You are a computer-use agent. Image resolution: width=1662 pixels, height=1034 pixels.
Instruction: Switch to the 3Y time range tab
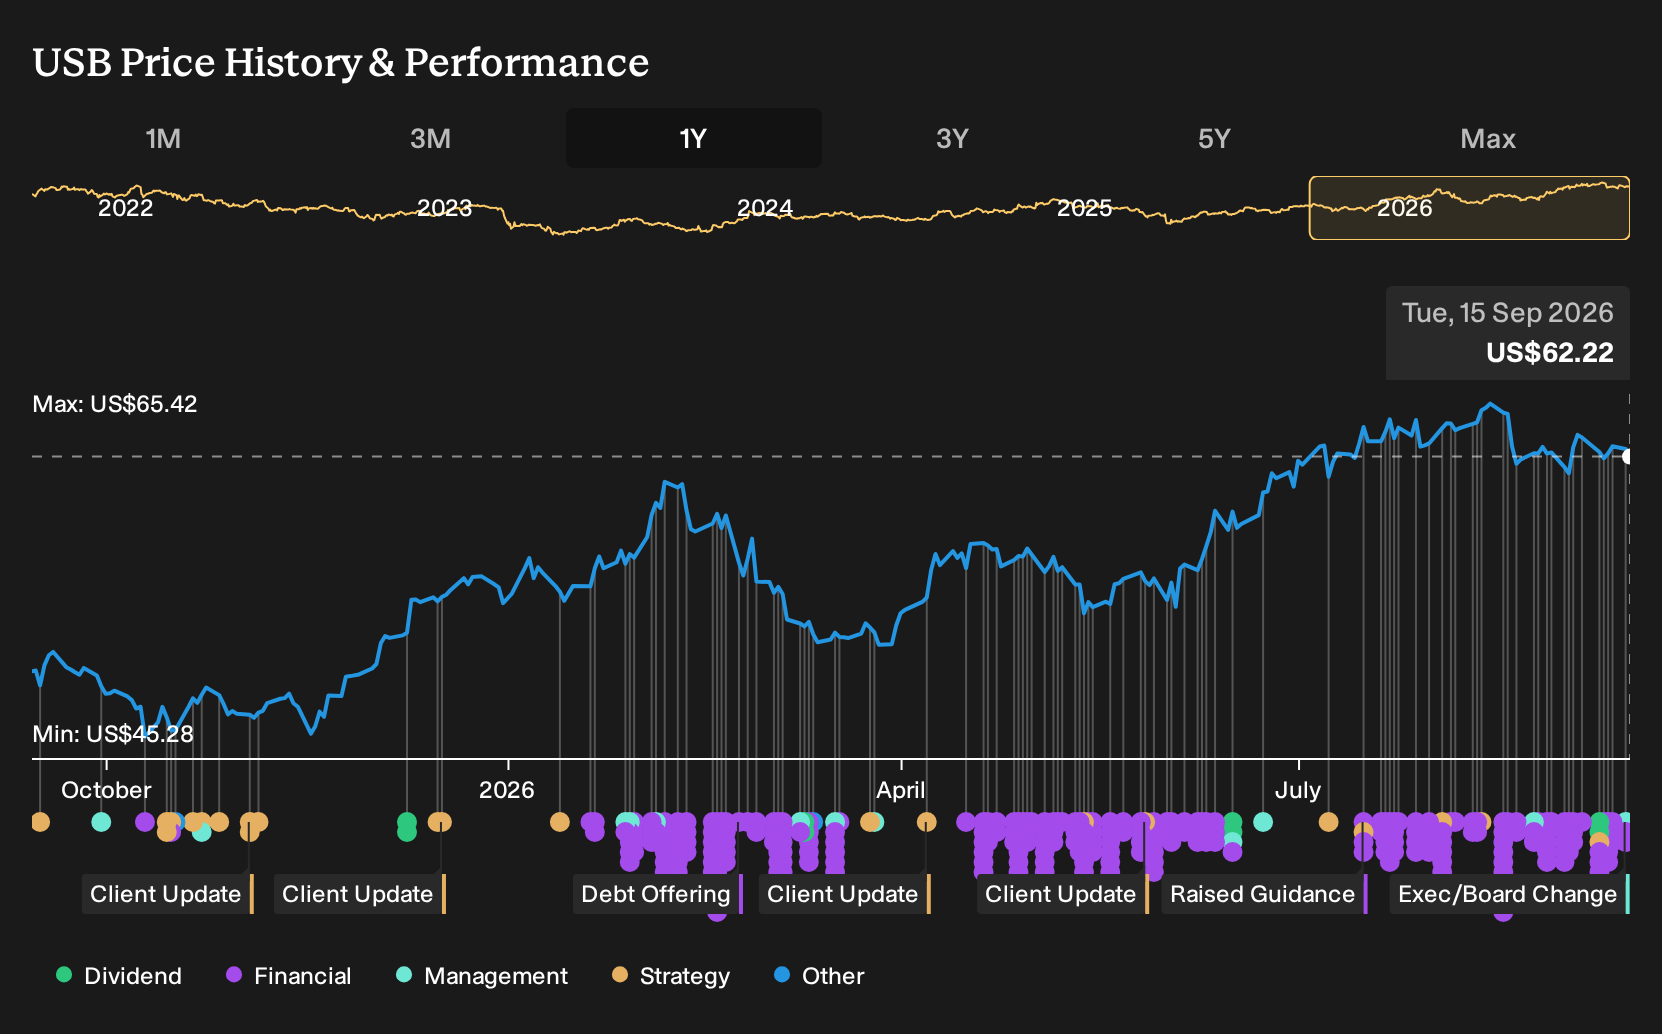click(952, 138)
